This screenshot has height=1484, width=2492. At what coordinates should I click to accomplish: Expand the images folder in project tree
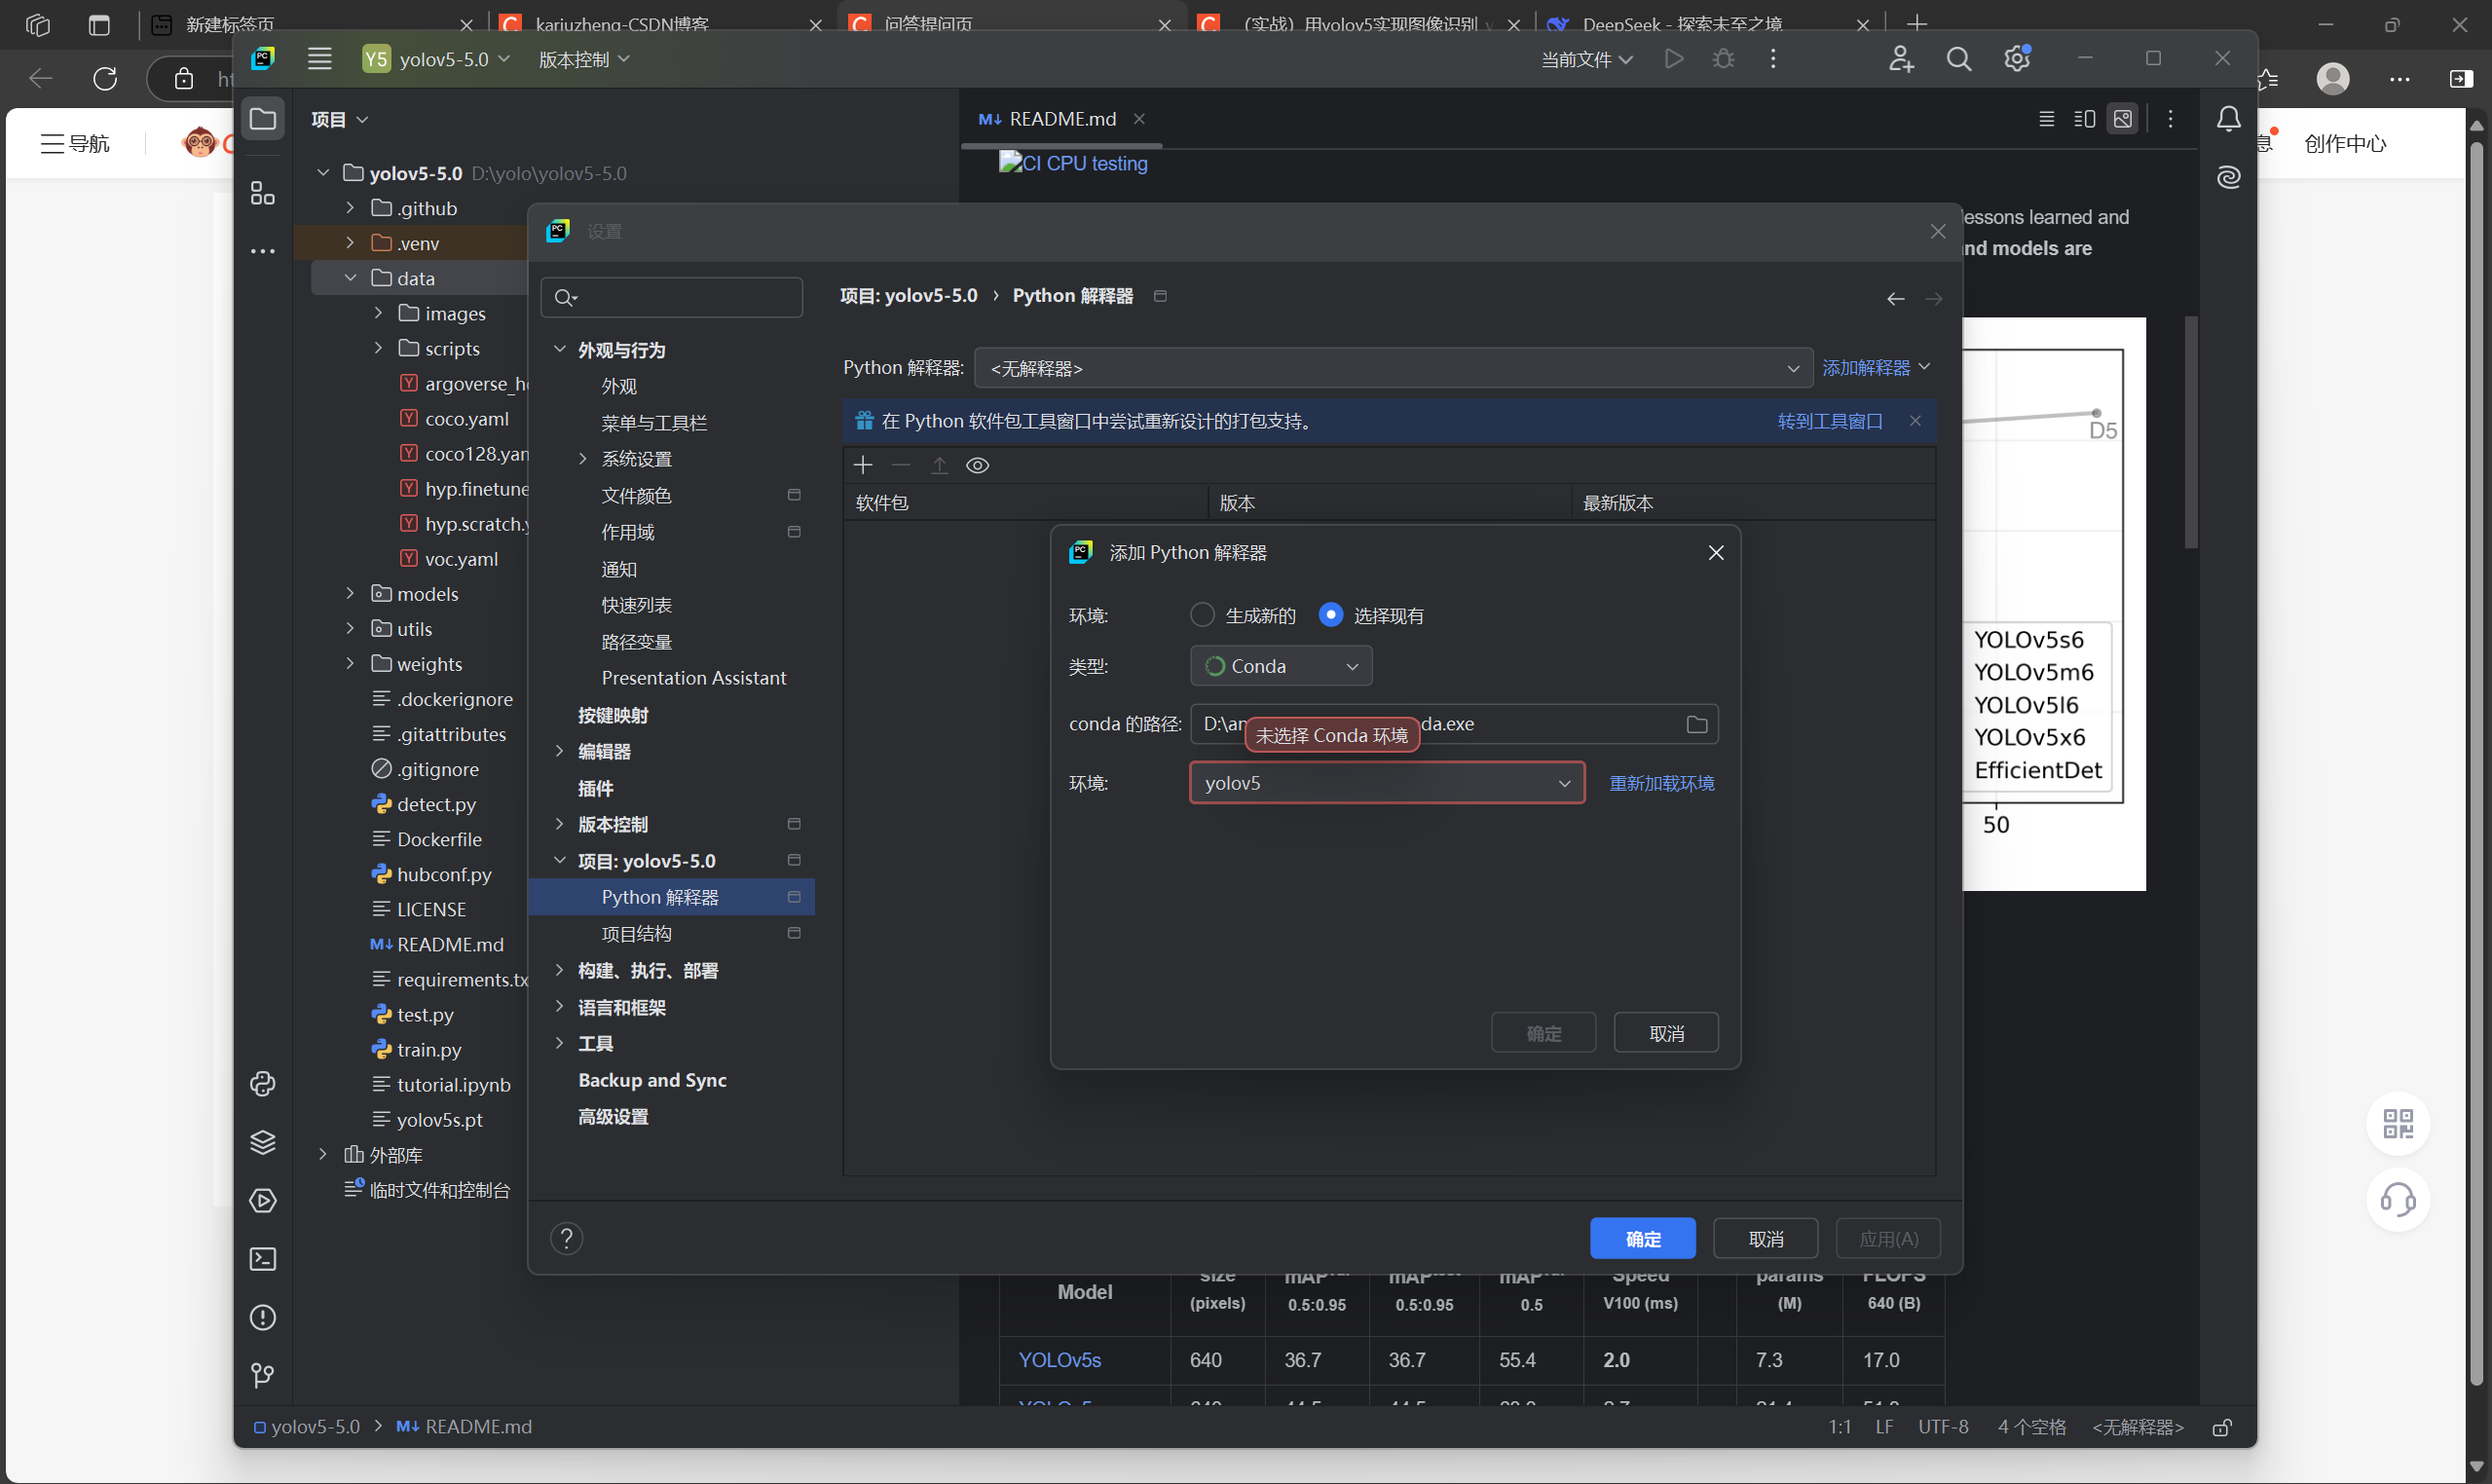pyautogui.click(x=378, y=313)
